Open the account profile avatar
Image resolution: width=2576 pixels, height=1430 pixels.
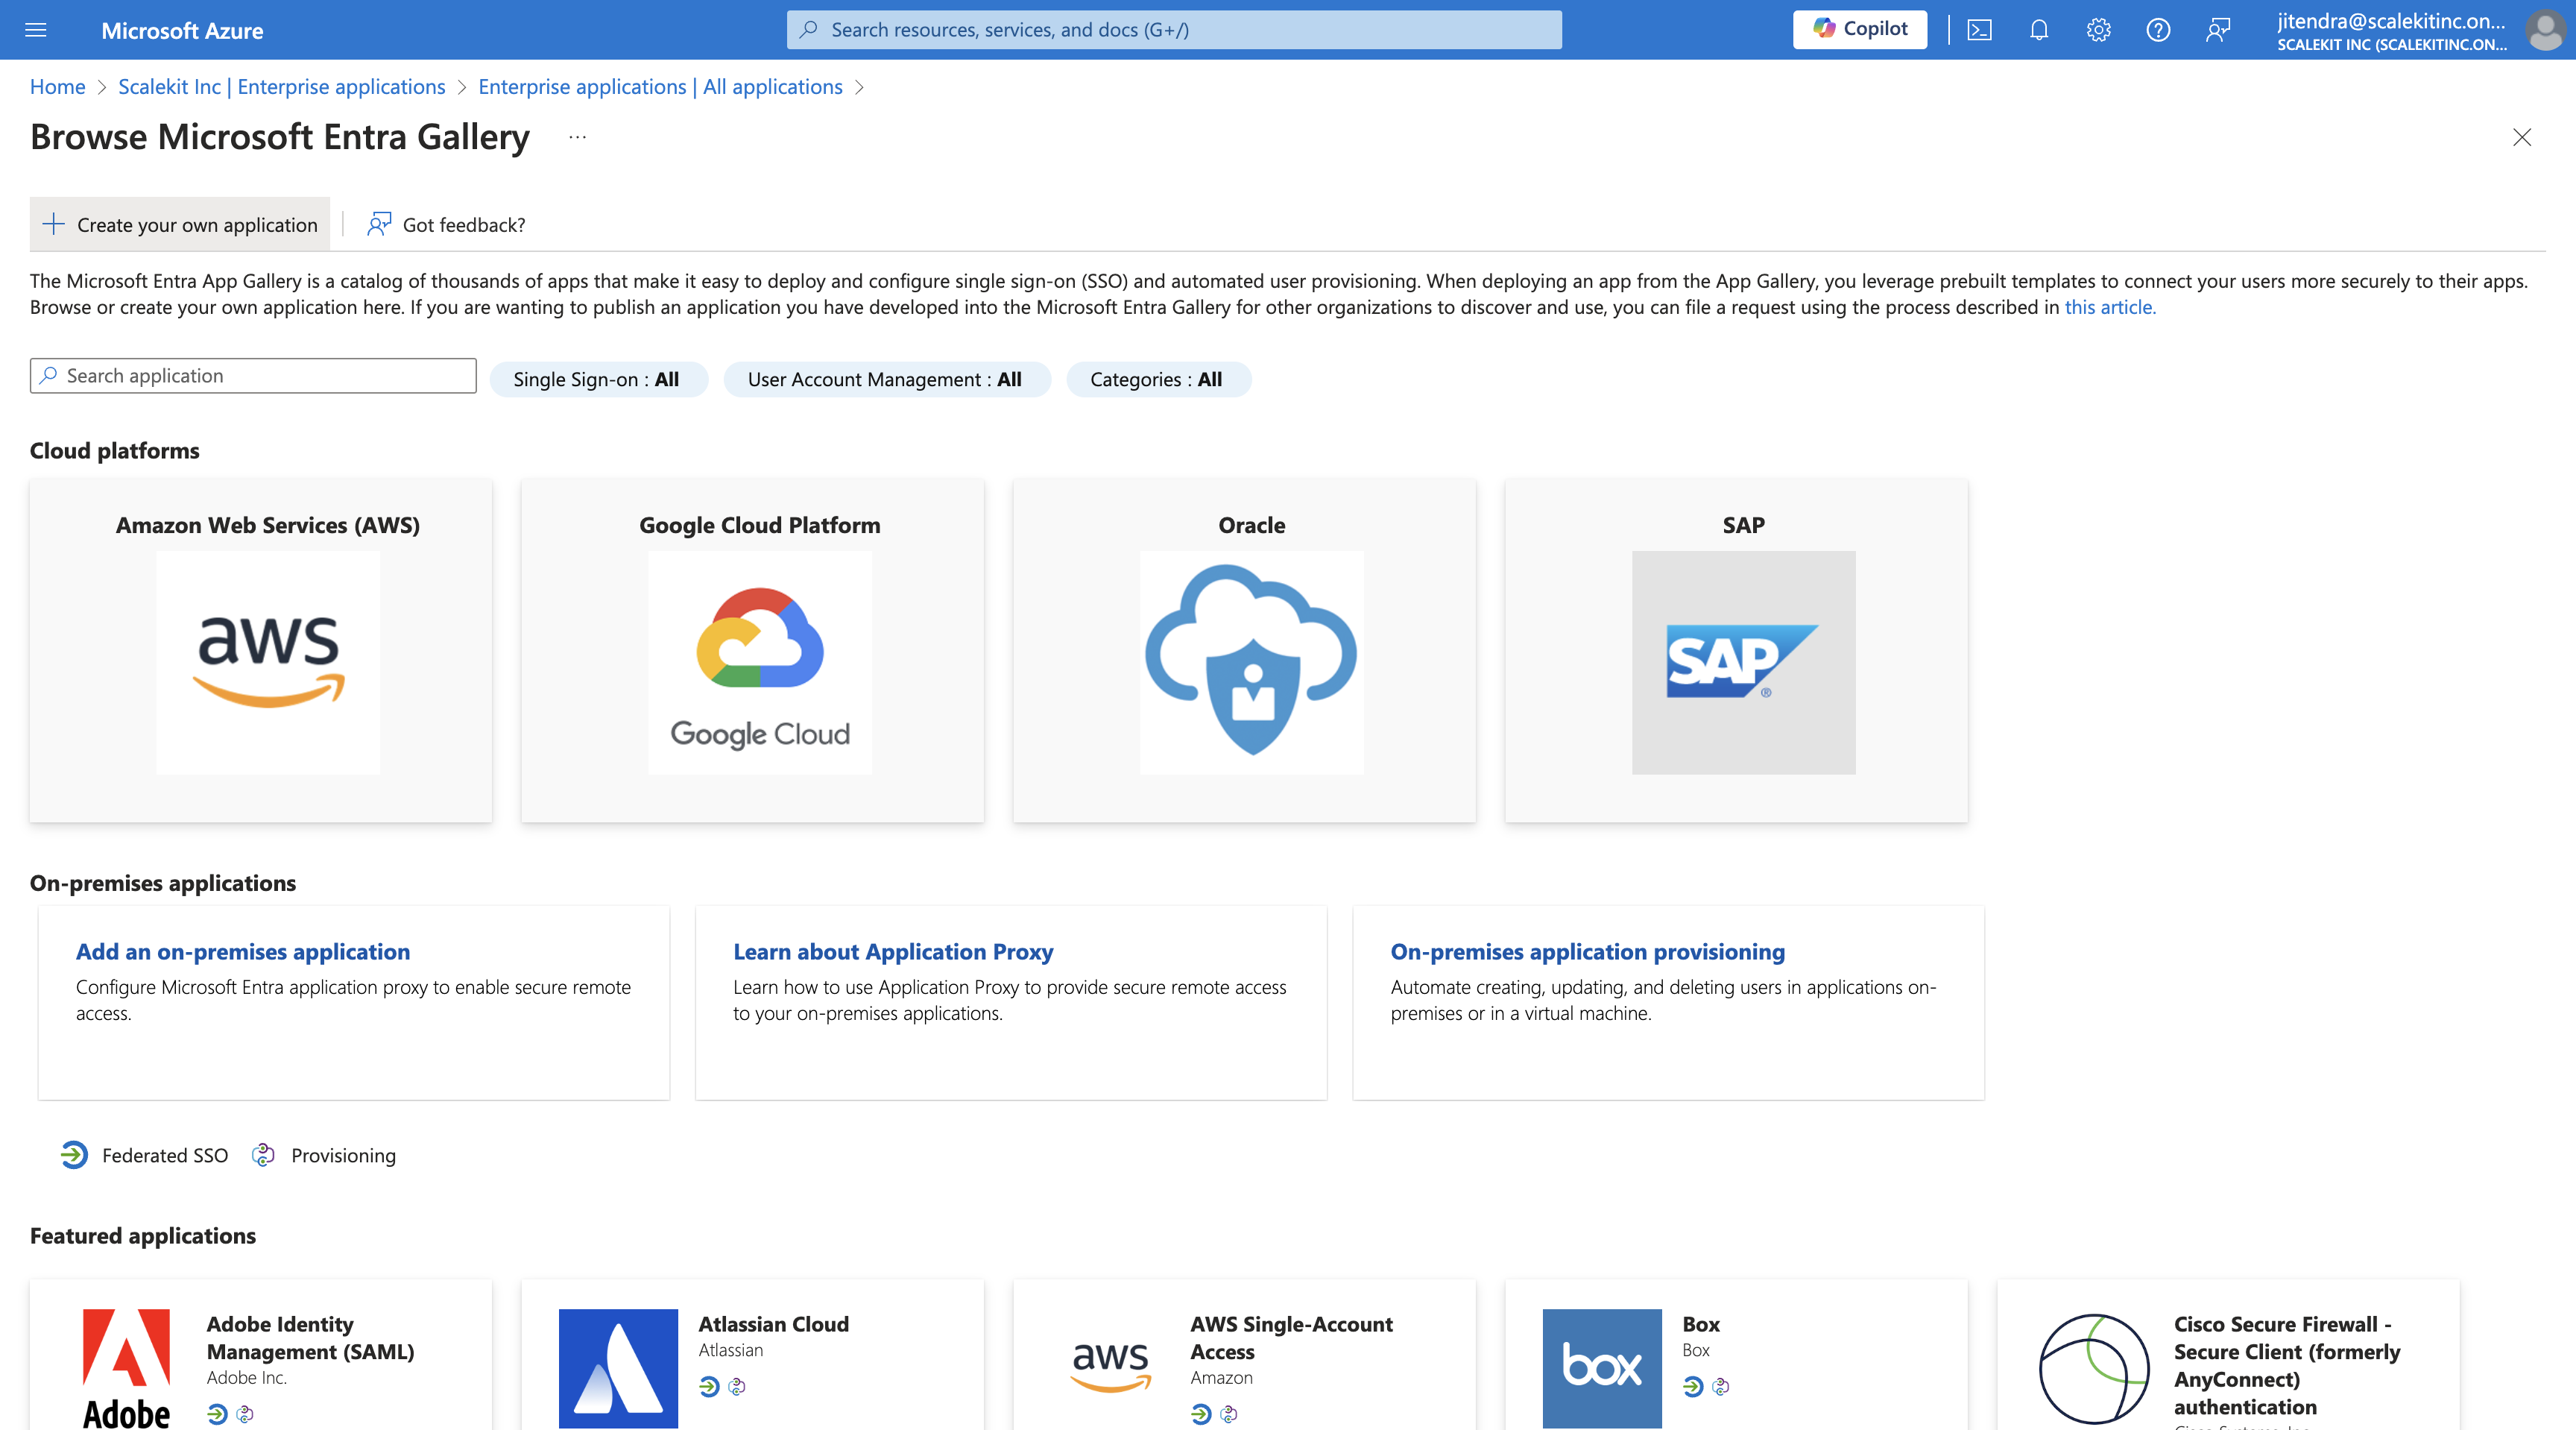coord(2544,30)
